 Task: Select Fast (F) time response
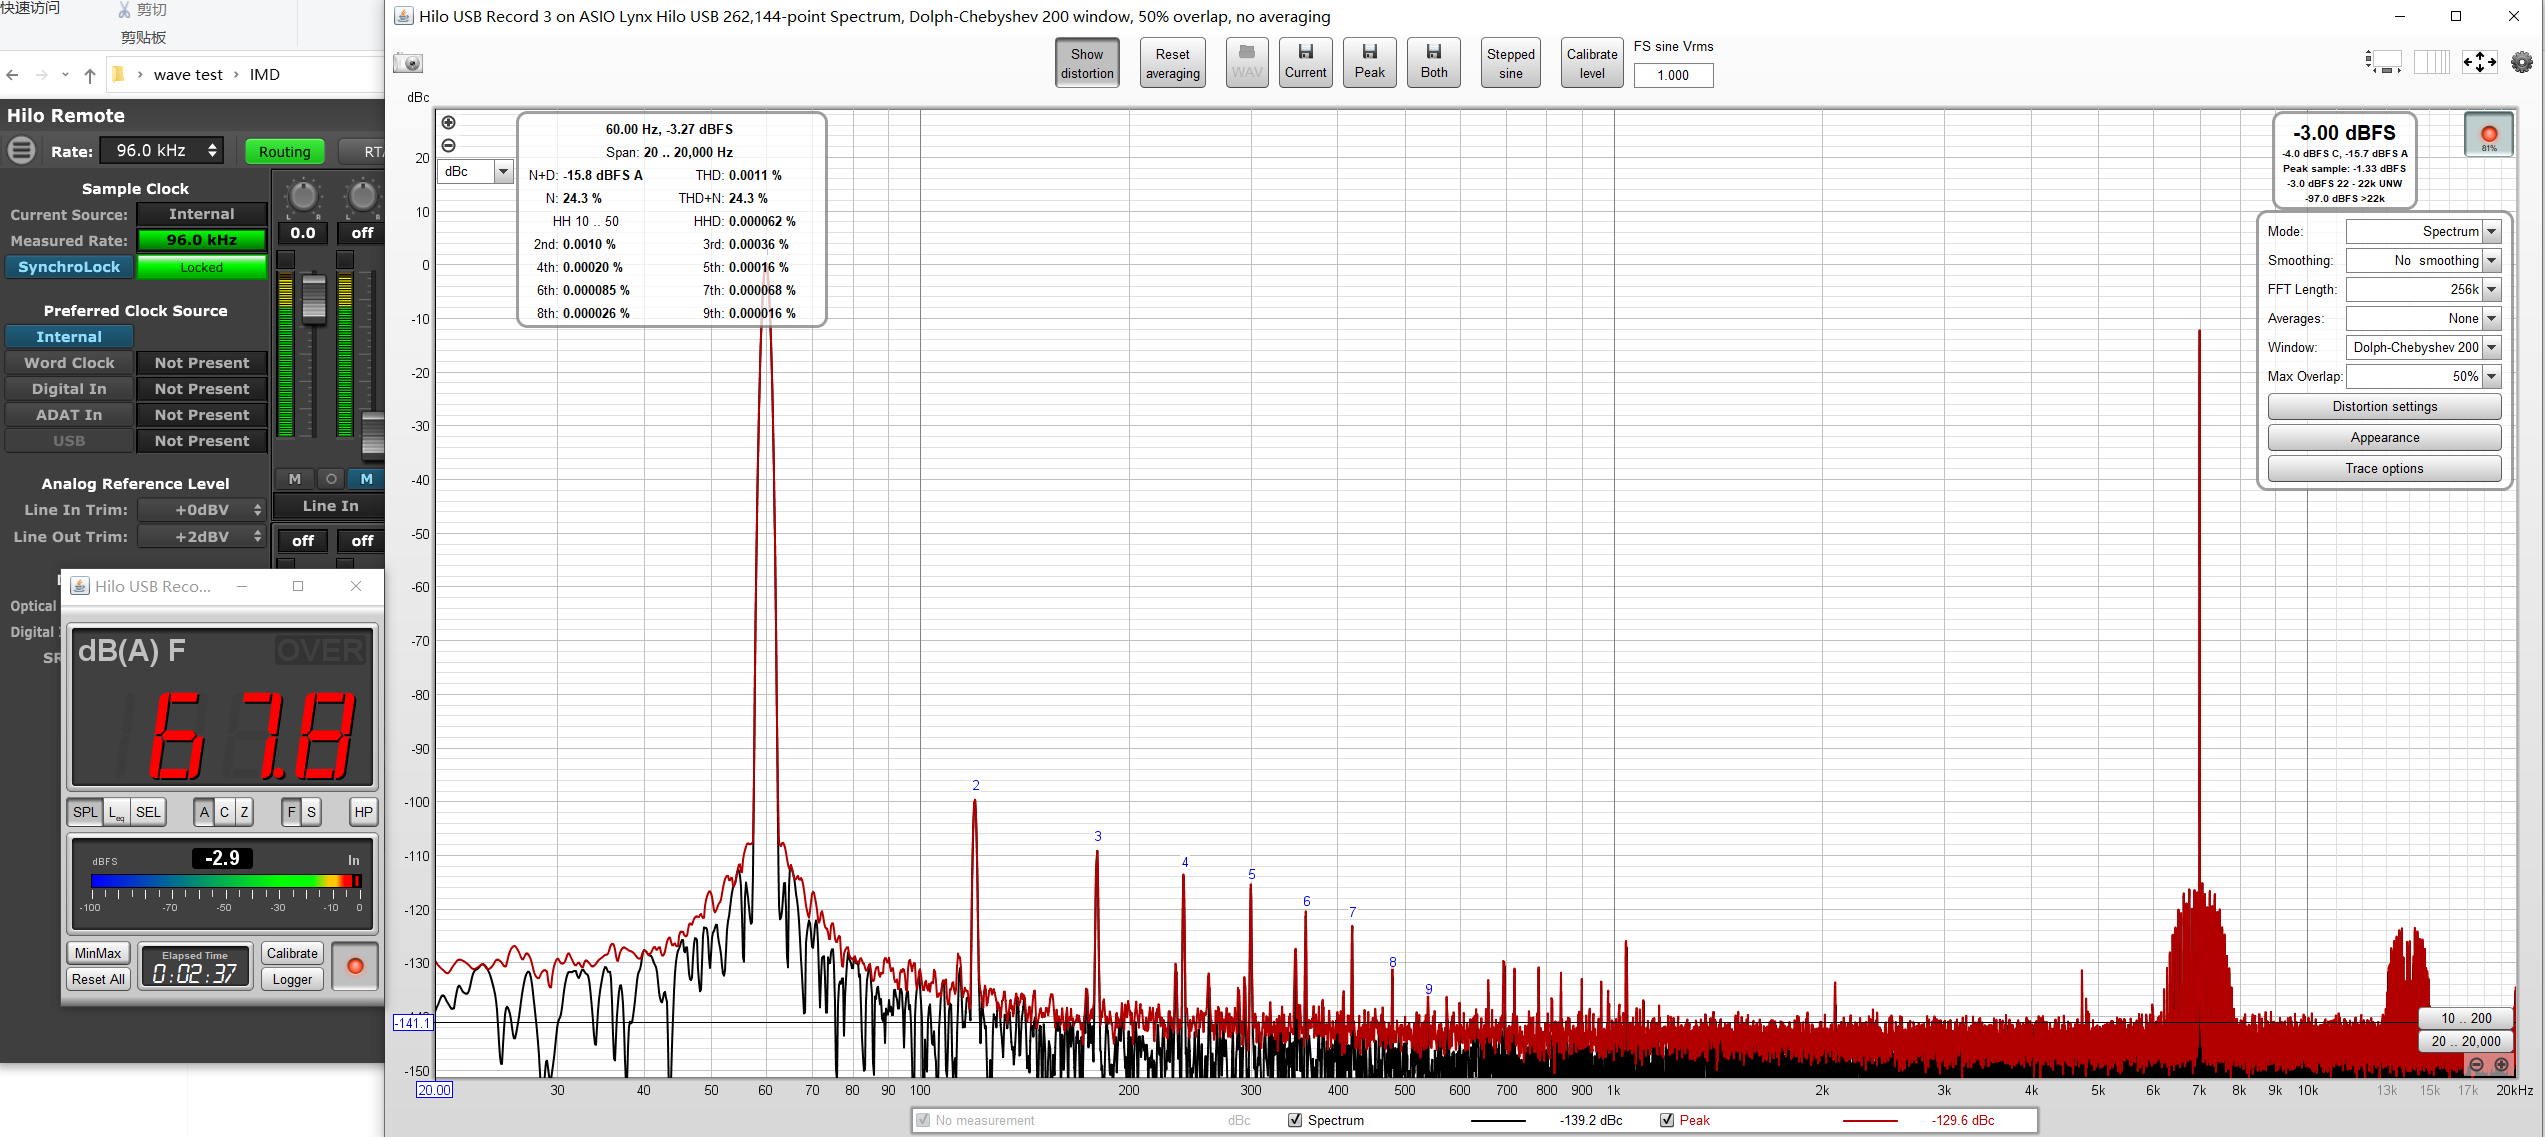click(291, 812)
